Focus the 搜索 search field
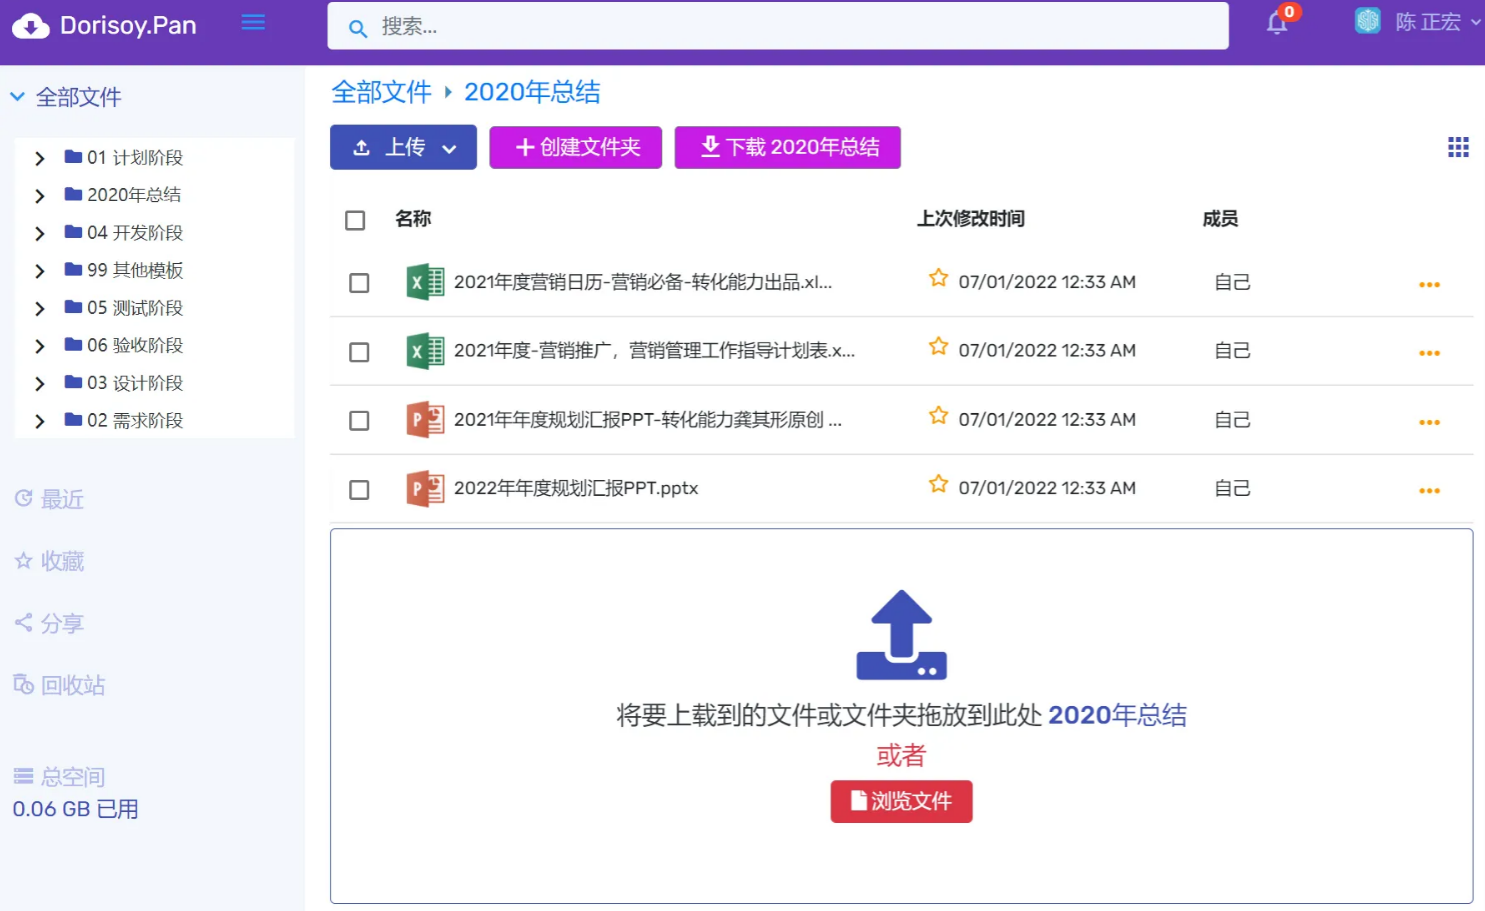Viewport: 1485px width, 911px height. (x=778, y=26)
